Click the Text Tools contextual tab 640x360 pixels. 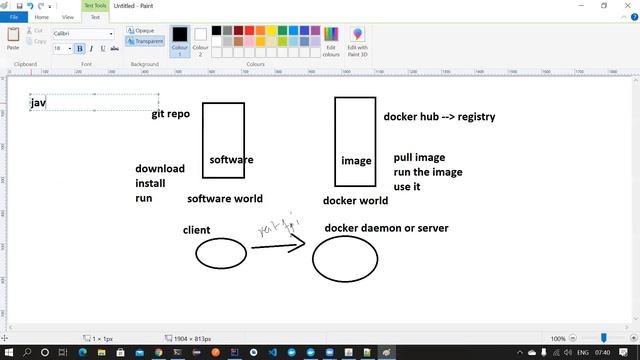click(95, 5)
